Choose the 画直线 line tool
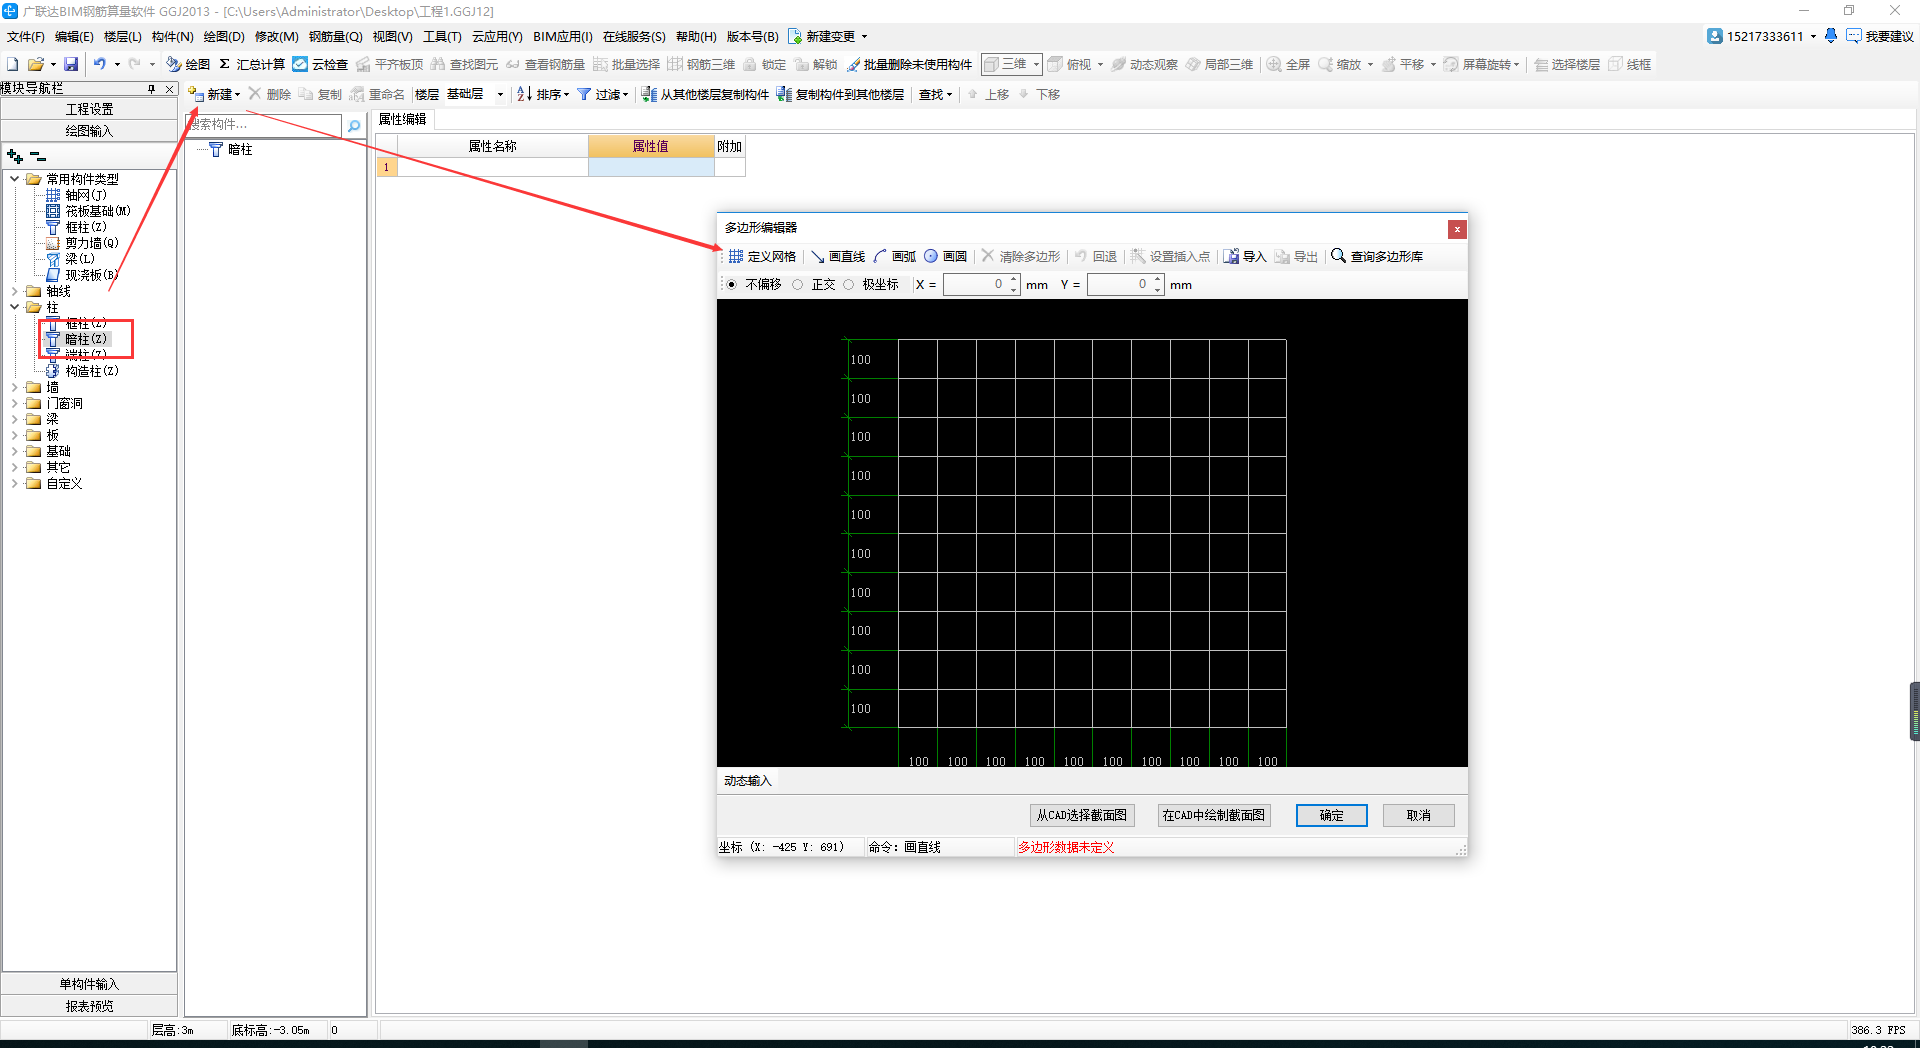The height and width of the screenshot is (1048, 1920). 838,257
